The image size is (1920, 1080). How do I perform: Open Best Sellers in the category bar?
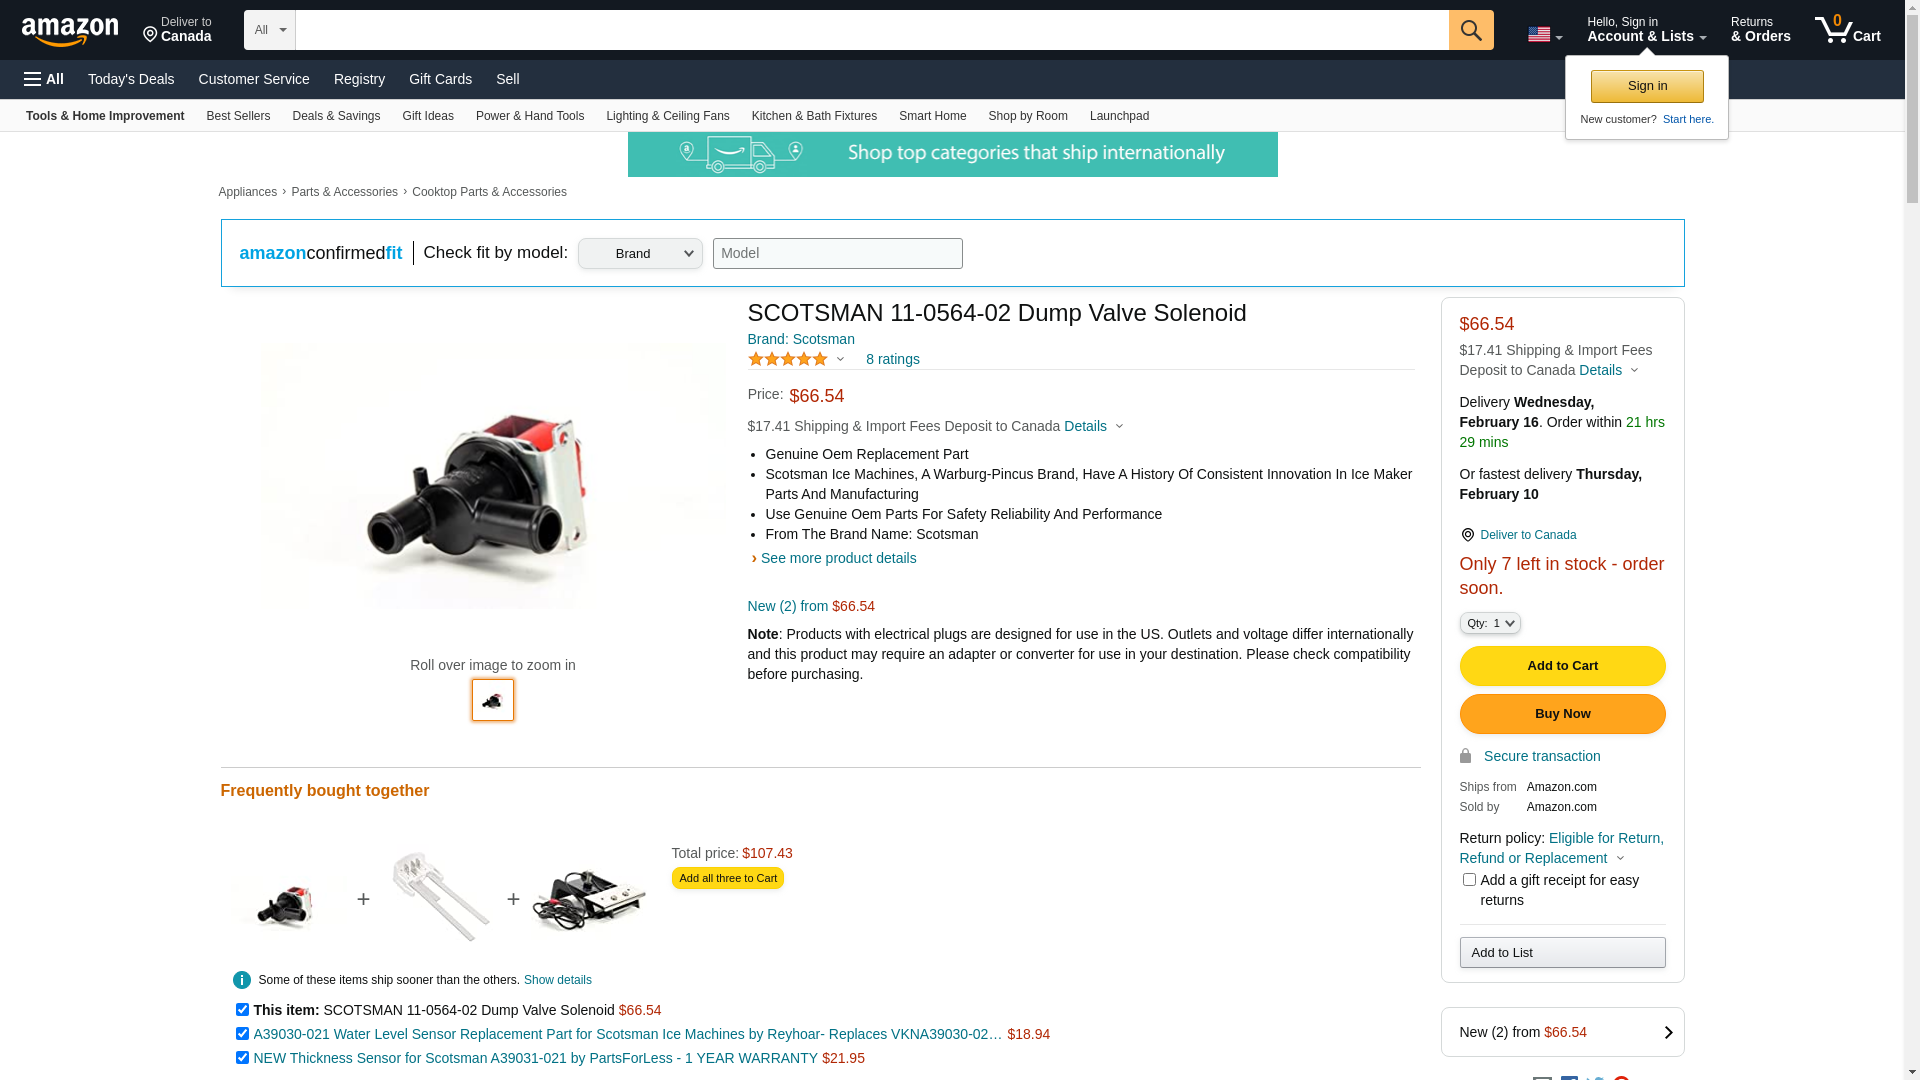pyautogui.click(x=238, y=116)
